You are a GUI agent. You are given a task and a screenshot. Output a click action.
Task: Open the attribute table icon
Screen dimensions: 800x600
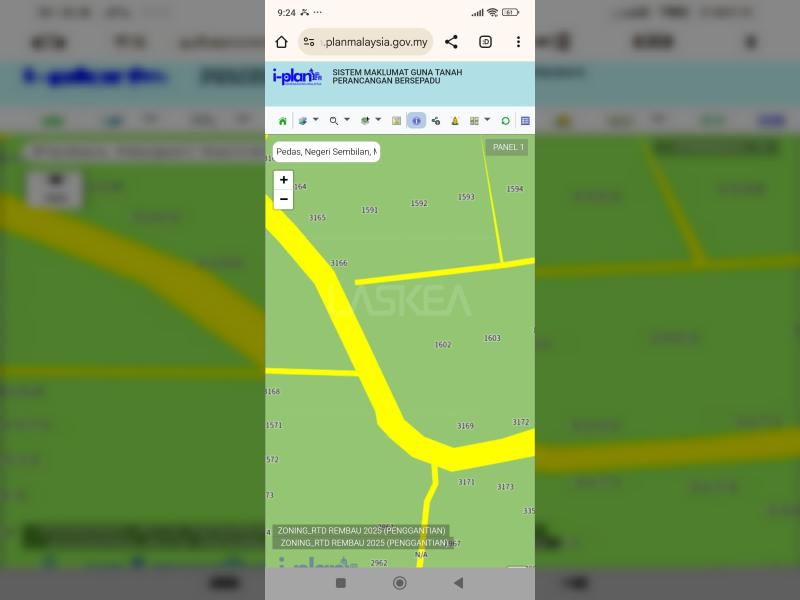tap(525, 121)
